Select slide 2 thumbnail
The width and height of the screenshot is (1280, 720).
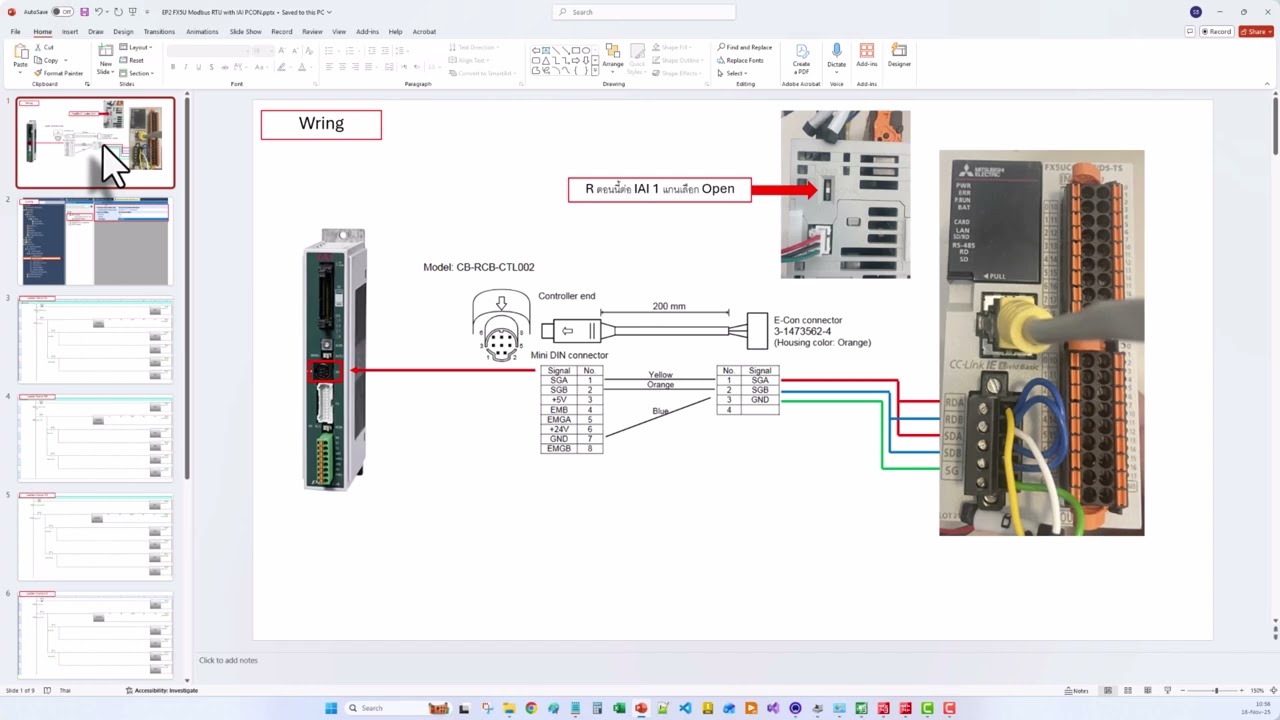tap(95, 241)
